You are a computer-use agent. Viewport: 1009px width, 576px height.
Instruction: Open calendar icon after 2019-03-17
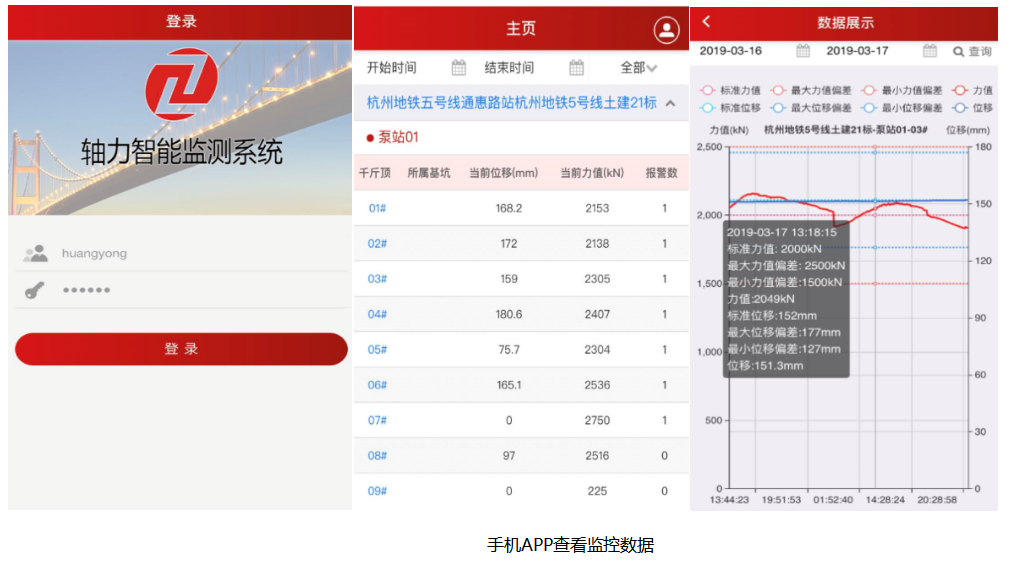929,51
